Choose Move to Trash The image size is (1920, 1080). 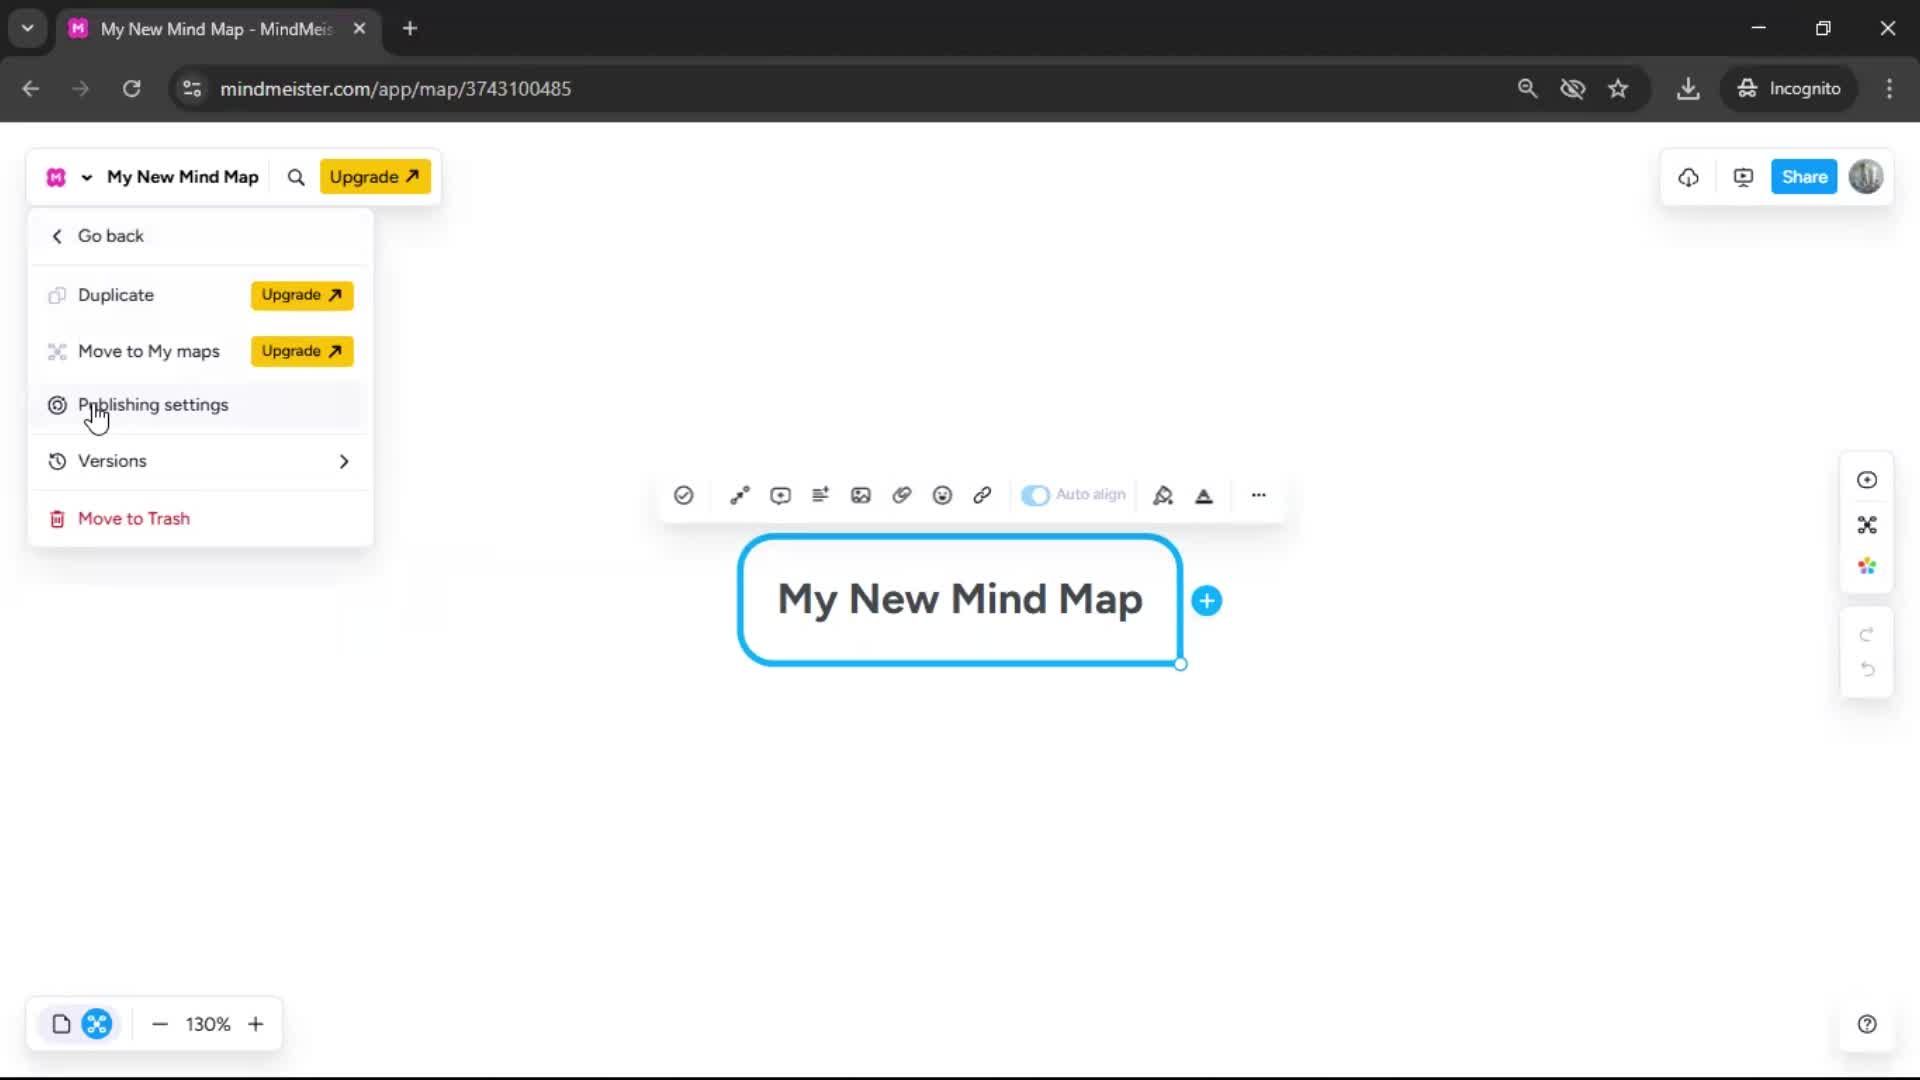(200, 518)
